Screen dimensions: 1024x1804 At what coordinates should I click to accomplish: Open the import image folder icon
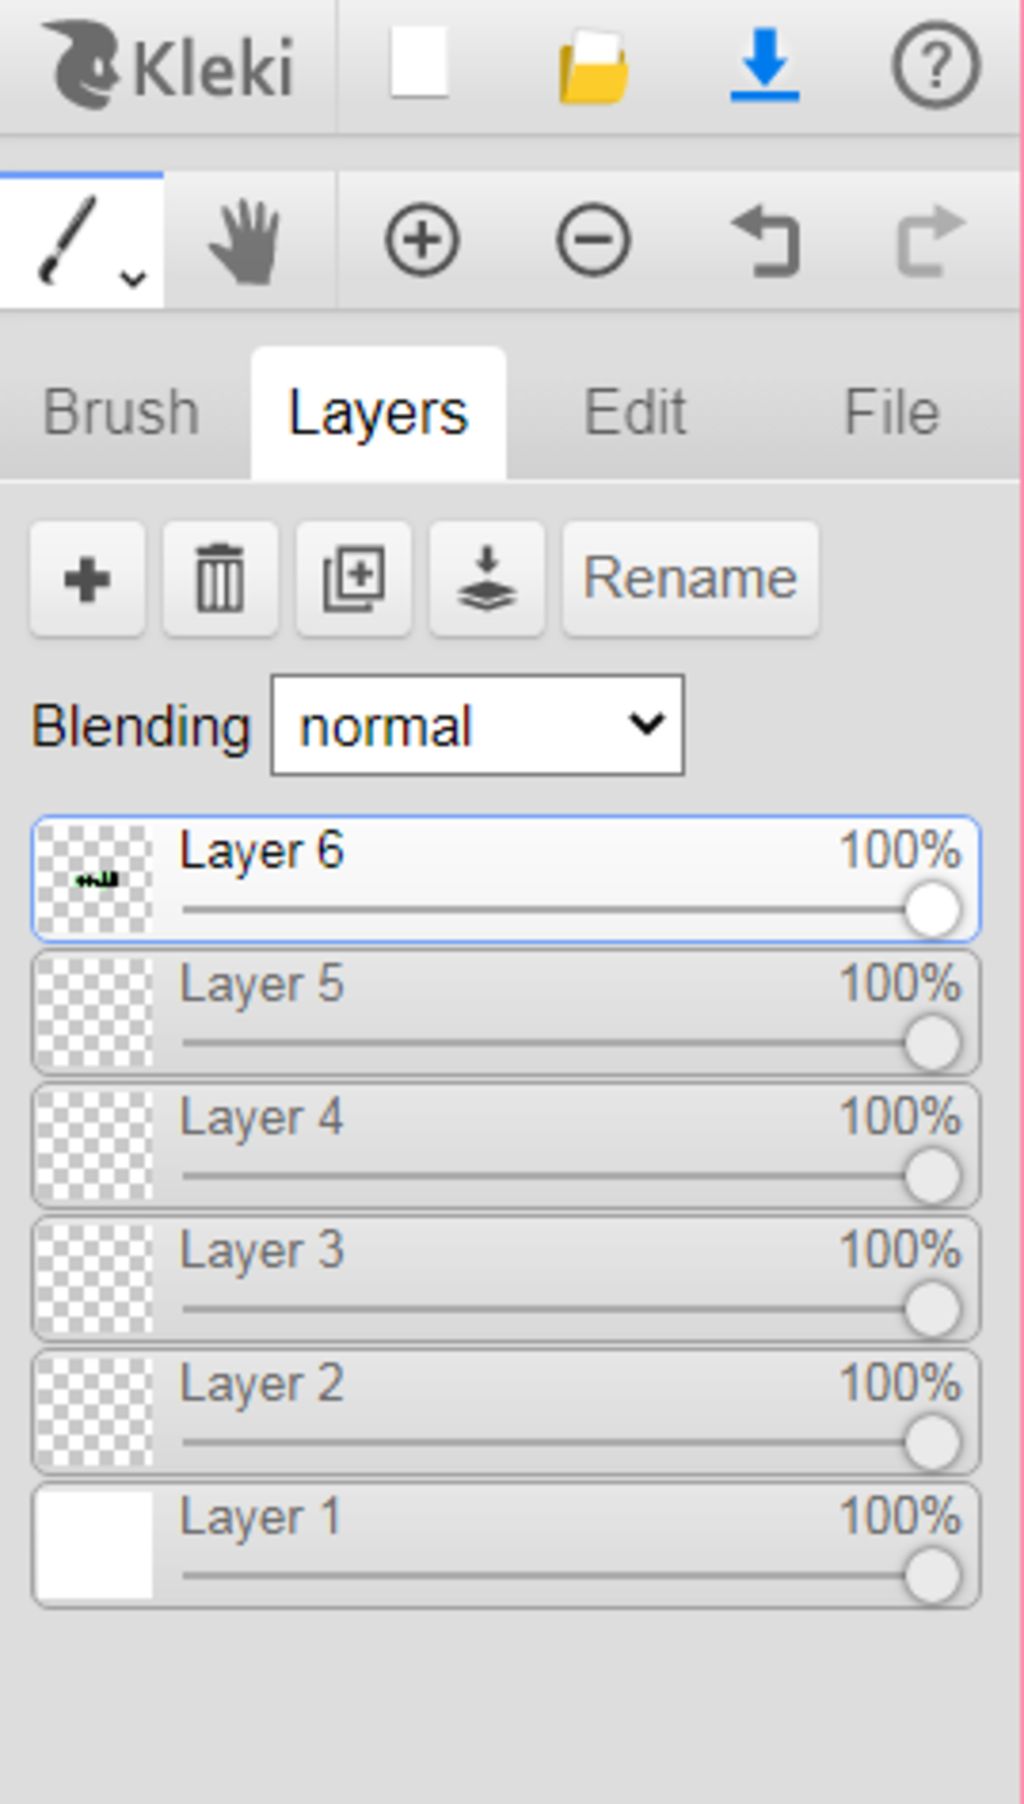593,66
